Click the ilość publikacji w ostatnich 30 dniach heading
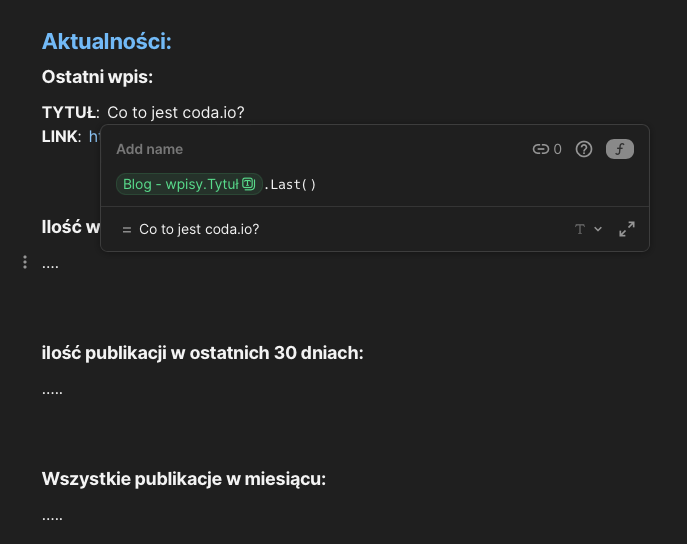 pos(202,353)
